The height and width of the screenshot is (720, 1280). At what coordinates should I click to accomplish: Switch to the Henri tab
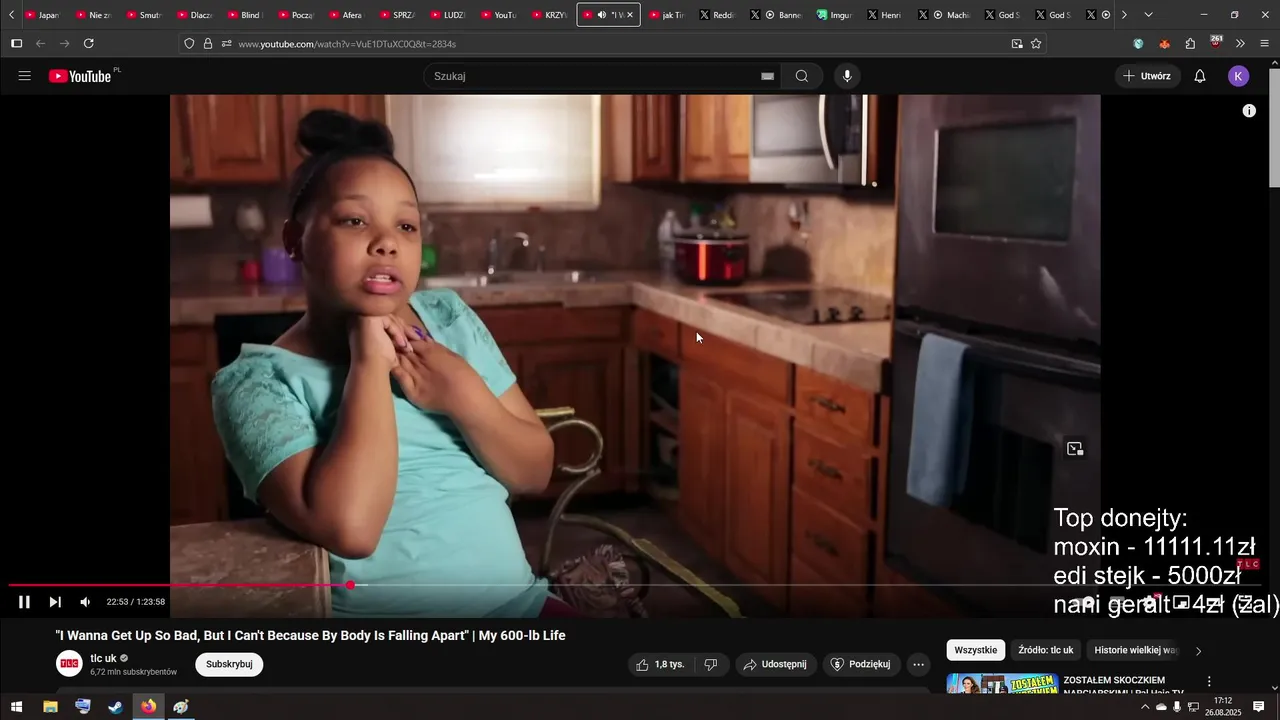[x=885, y=15]
